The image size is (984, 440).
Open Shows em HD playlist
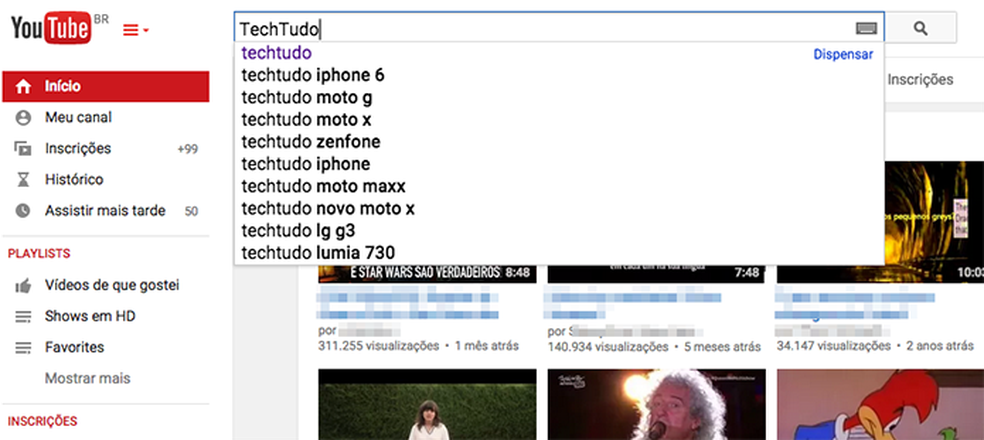[90, 316]
